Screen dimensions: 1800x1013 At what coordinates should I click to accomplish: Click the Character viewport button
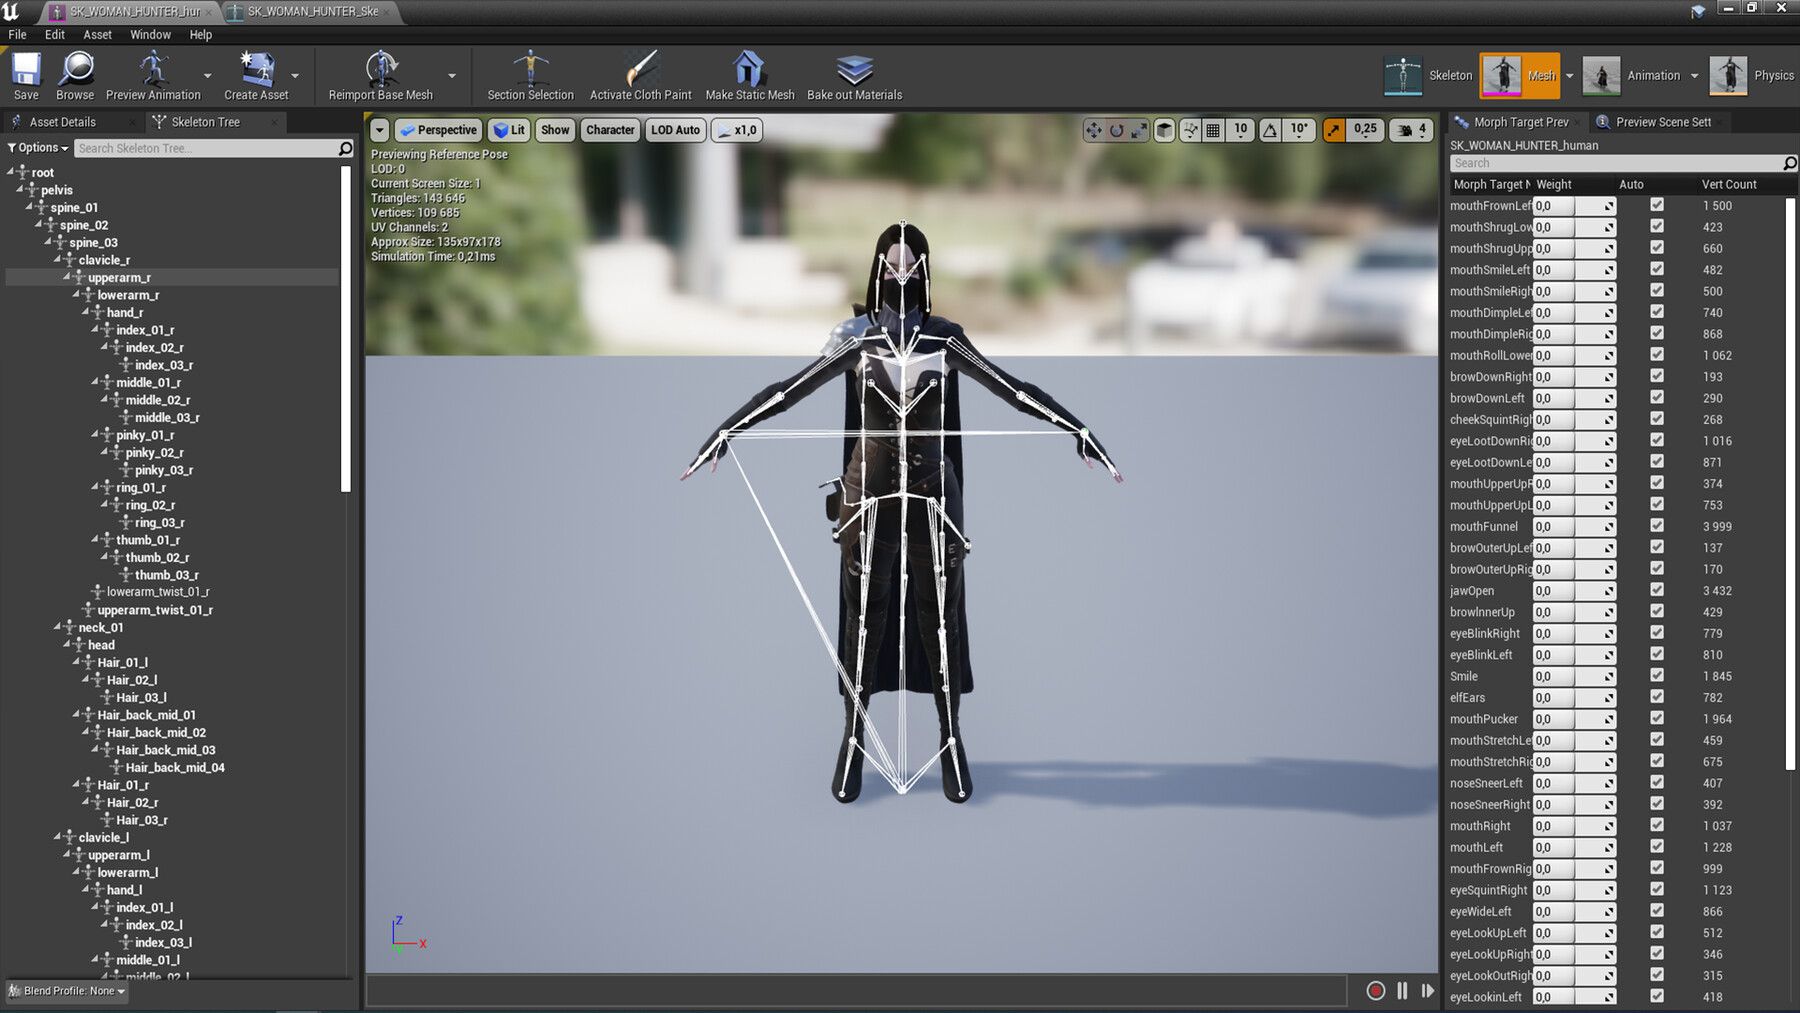point(610,129)
